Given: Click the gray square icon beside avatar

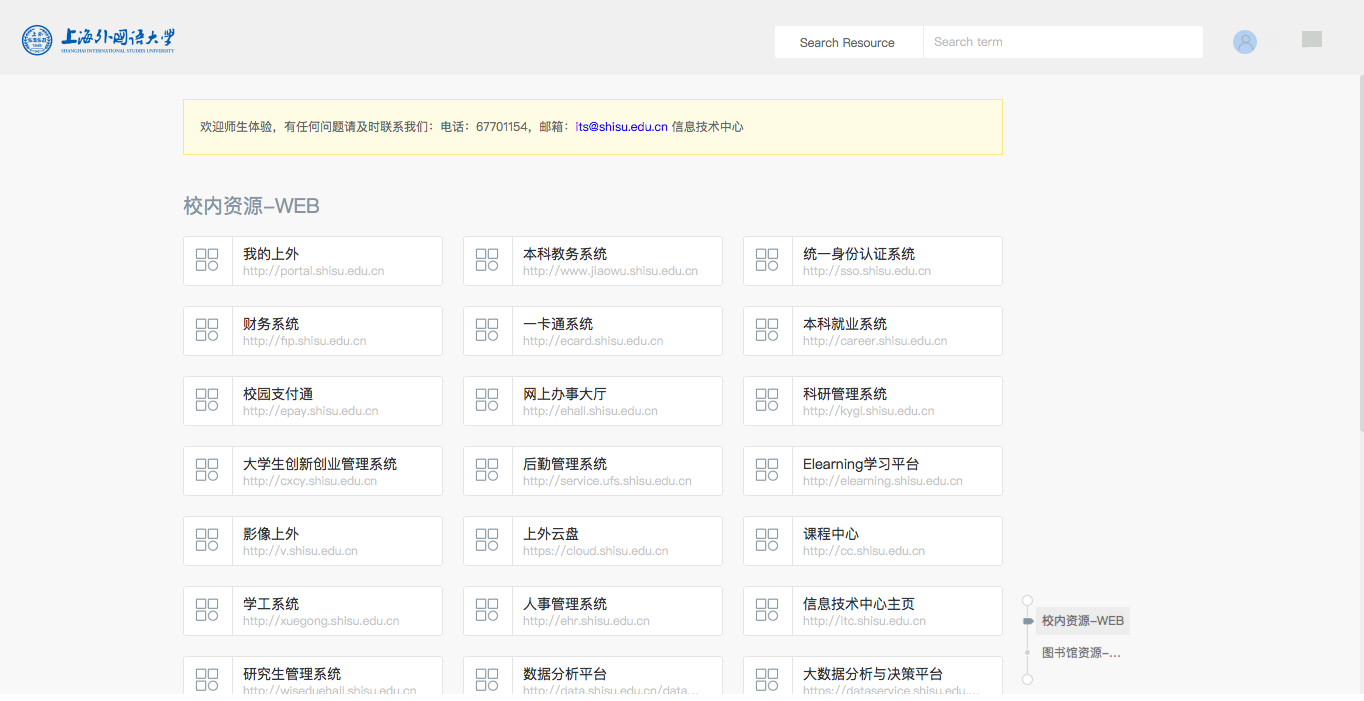Looking at the screenshot, I should pyautogui.click(x=1312, y=39).
